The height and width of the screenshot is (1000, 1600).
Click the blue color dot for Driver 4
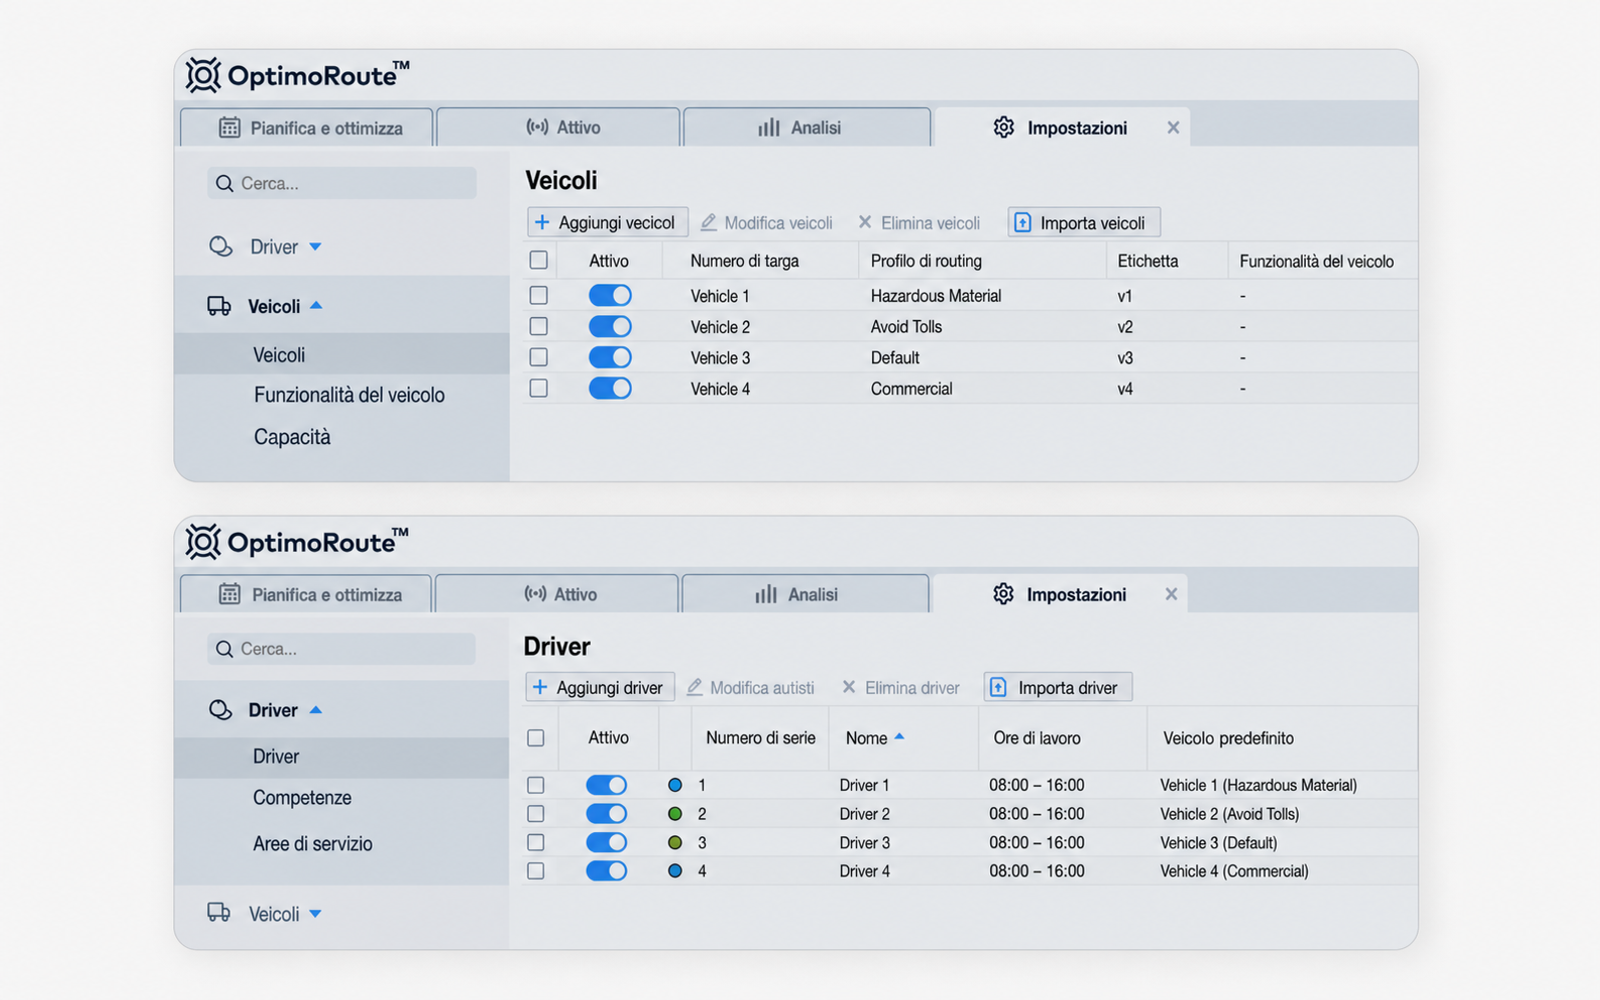coord(675,871)
